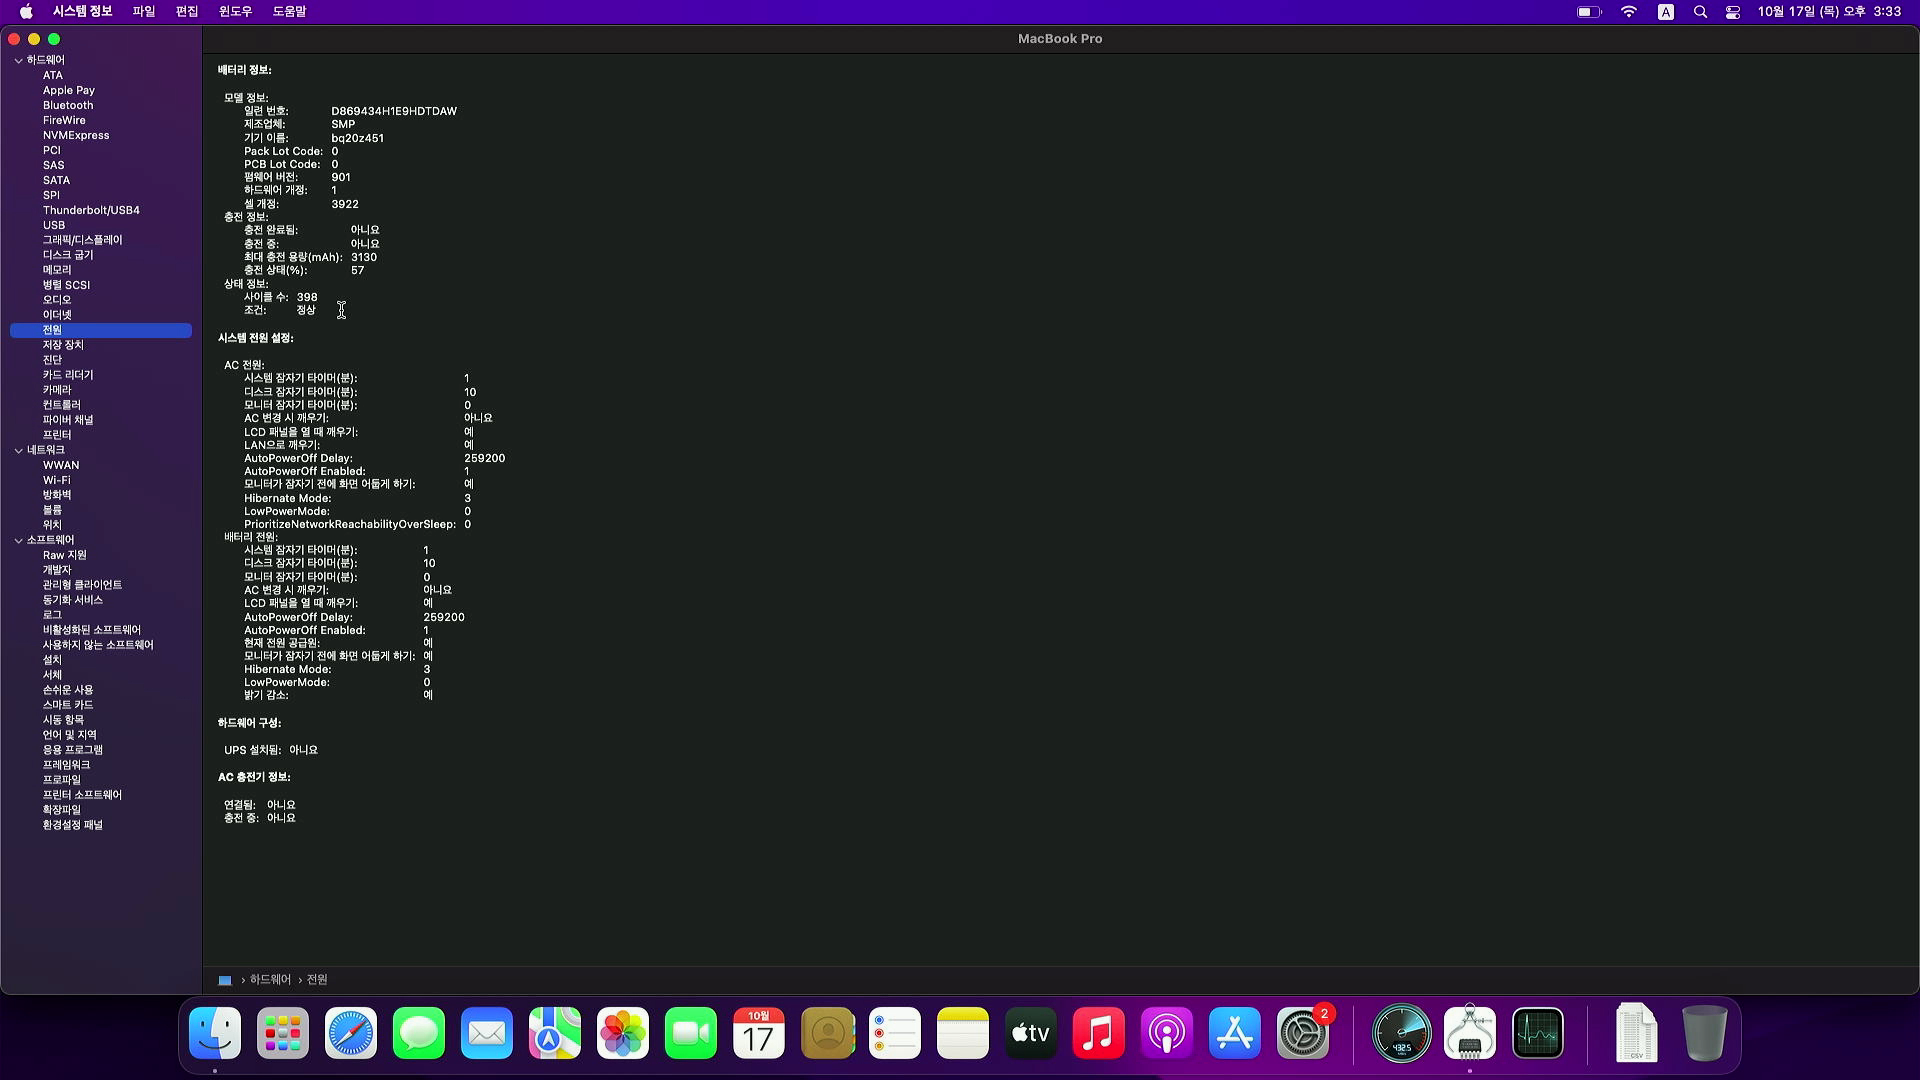
Task: Select 카메라 in the sidebar
Action: 57,390
